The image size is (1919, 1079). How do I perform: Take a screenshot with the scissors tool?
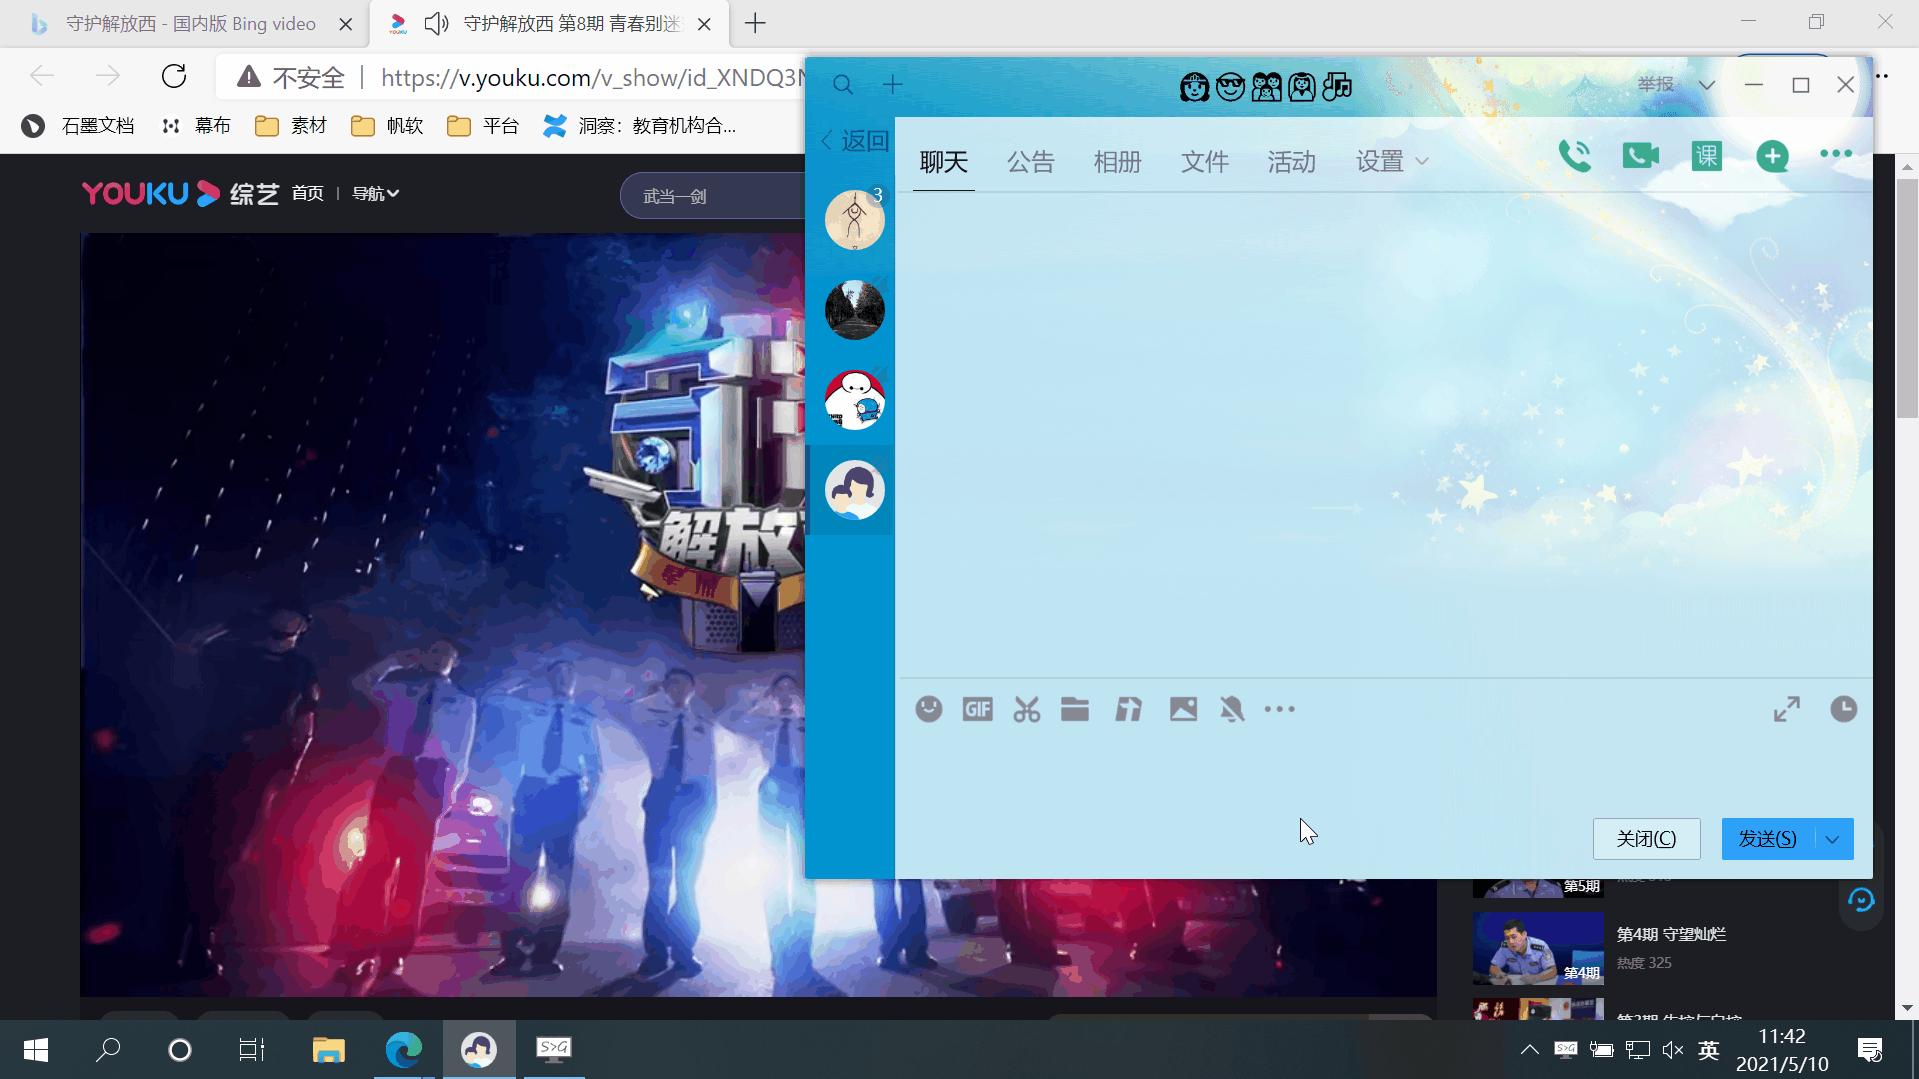pyautogui.click(x=1026, y=709)
